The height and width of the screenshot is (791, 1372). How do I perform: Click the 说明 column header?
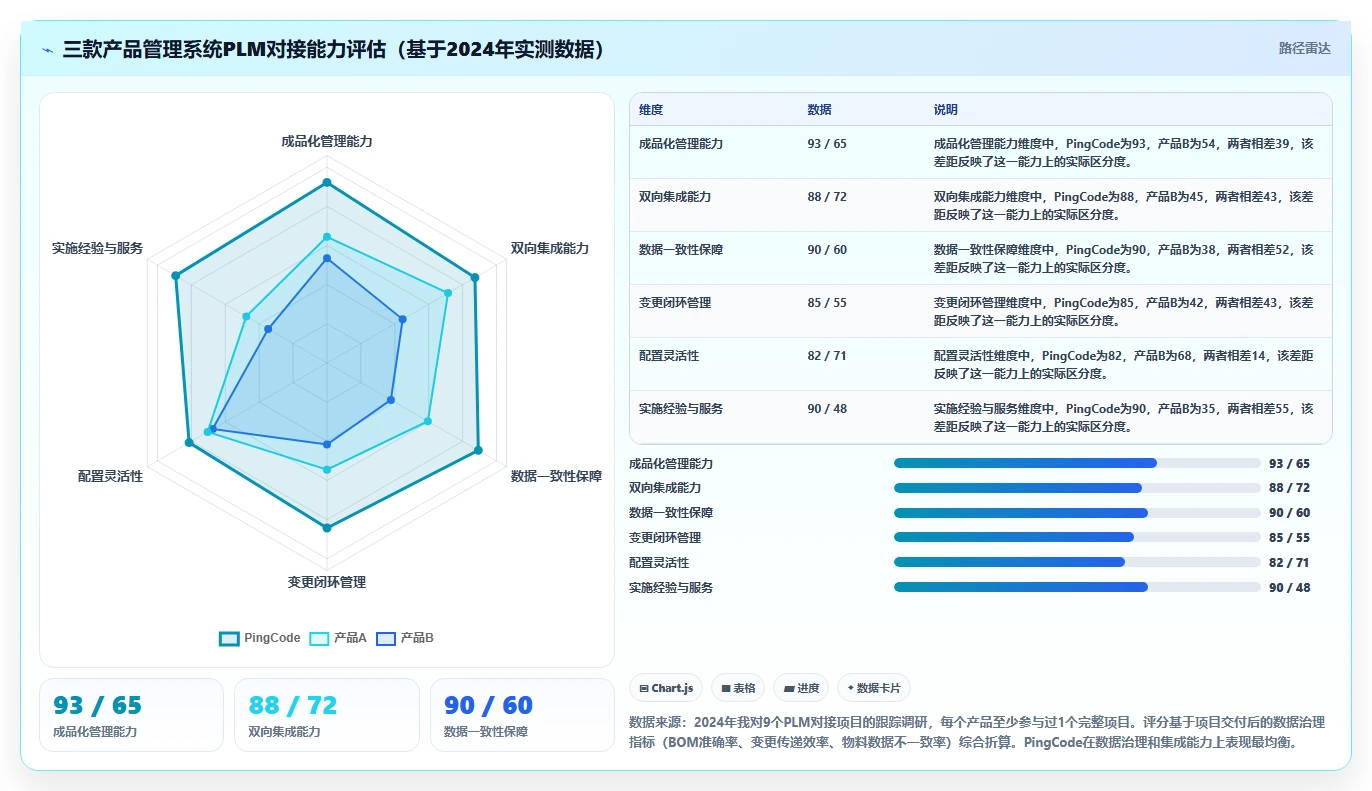[945, 110]
